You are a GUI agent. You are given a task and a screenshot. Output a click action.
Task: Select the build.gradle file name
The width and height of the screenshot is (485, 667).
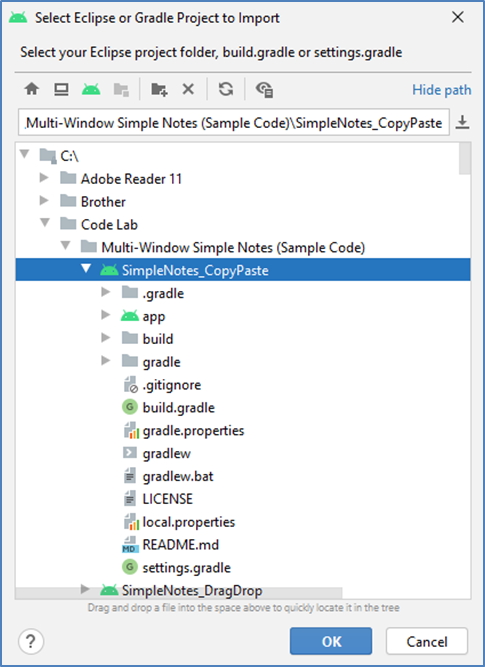click(x=179, y=408)
